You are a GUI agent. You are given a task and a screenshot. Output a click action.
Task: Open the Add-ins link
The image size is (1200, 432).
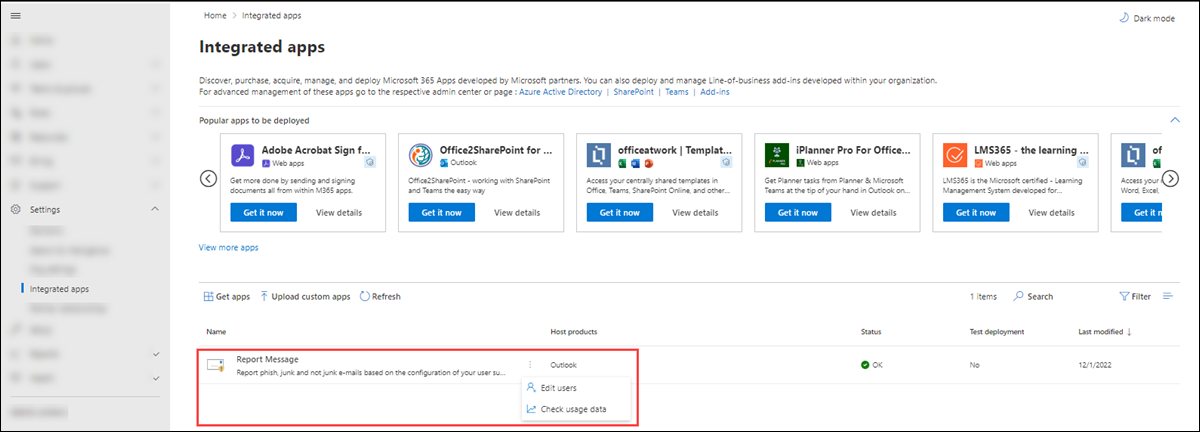pyautogui.click(x=715, y=91)
